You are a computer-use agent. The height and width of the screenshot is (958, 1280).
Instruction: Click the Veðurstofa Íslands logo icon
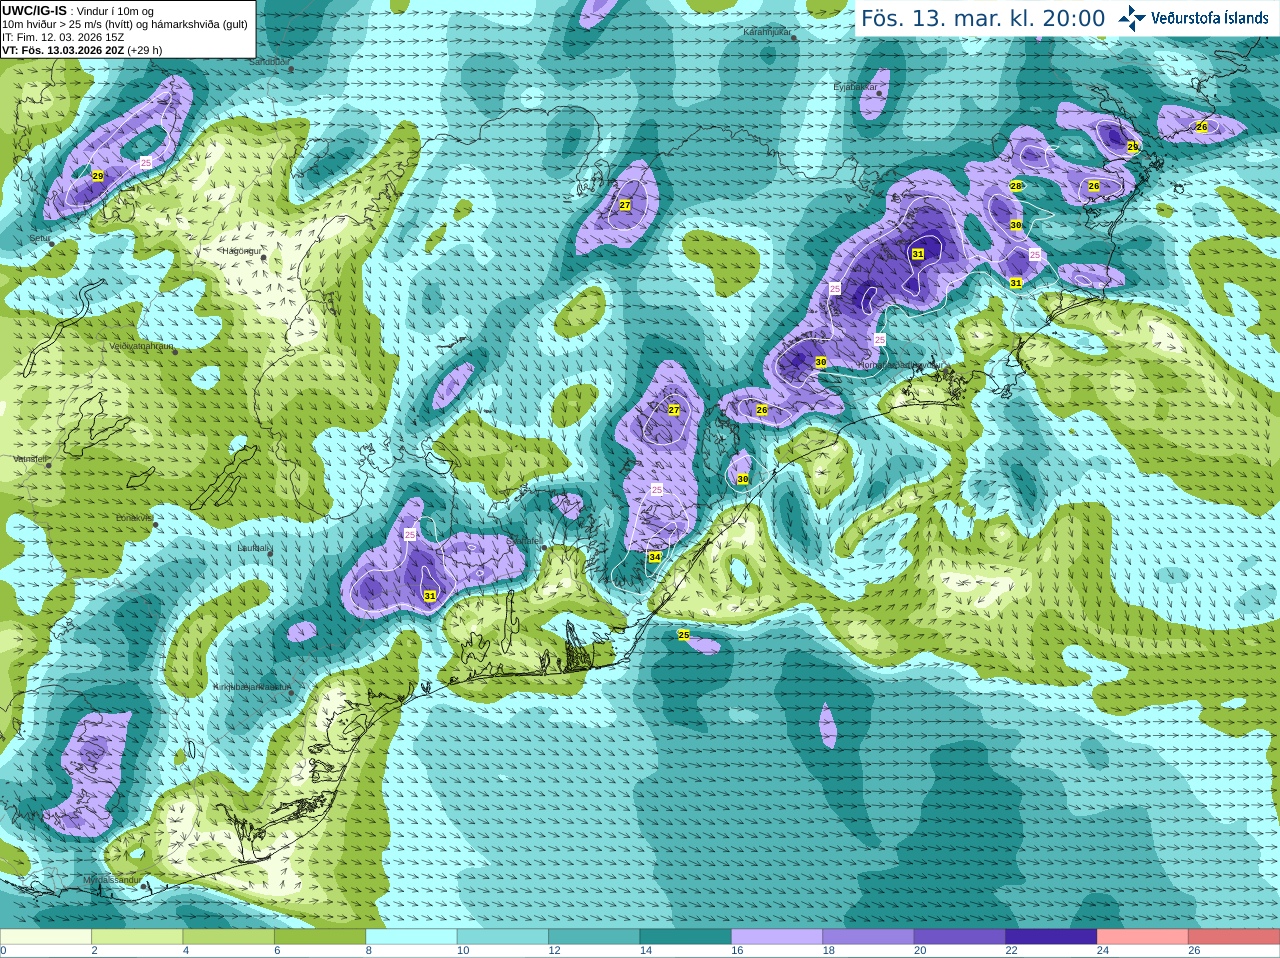[x=1131, y=18]
